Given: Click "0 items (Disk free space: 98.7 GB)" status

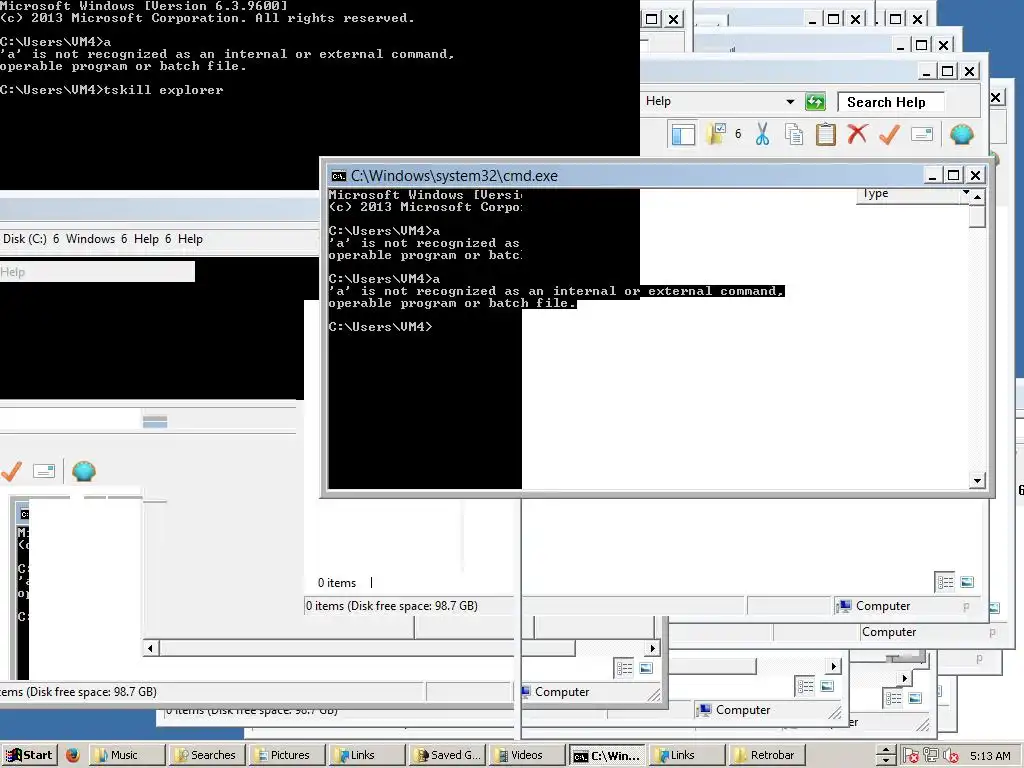Looking at the screenshot, I should (392, 606).
